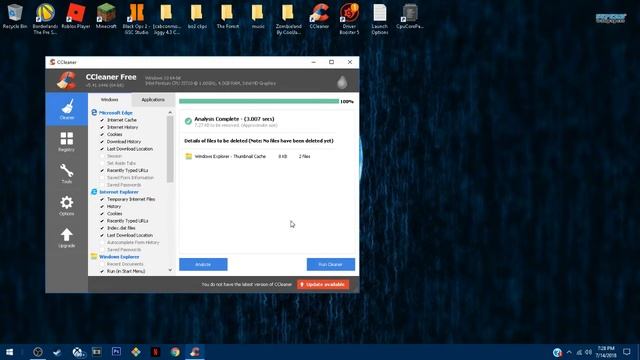Click the Analyze button
This screenshot has height=360, width=640.
203,264
